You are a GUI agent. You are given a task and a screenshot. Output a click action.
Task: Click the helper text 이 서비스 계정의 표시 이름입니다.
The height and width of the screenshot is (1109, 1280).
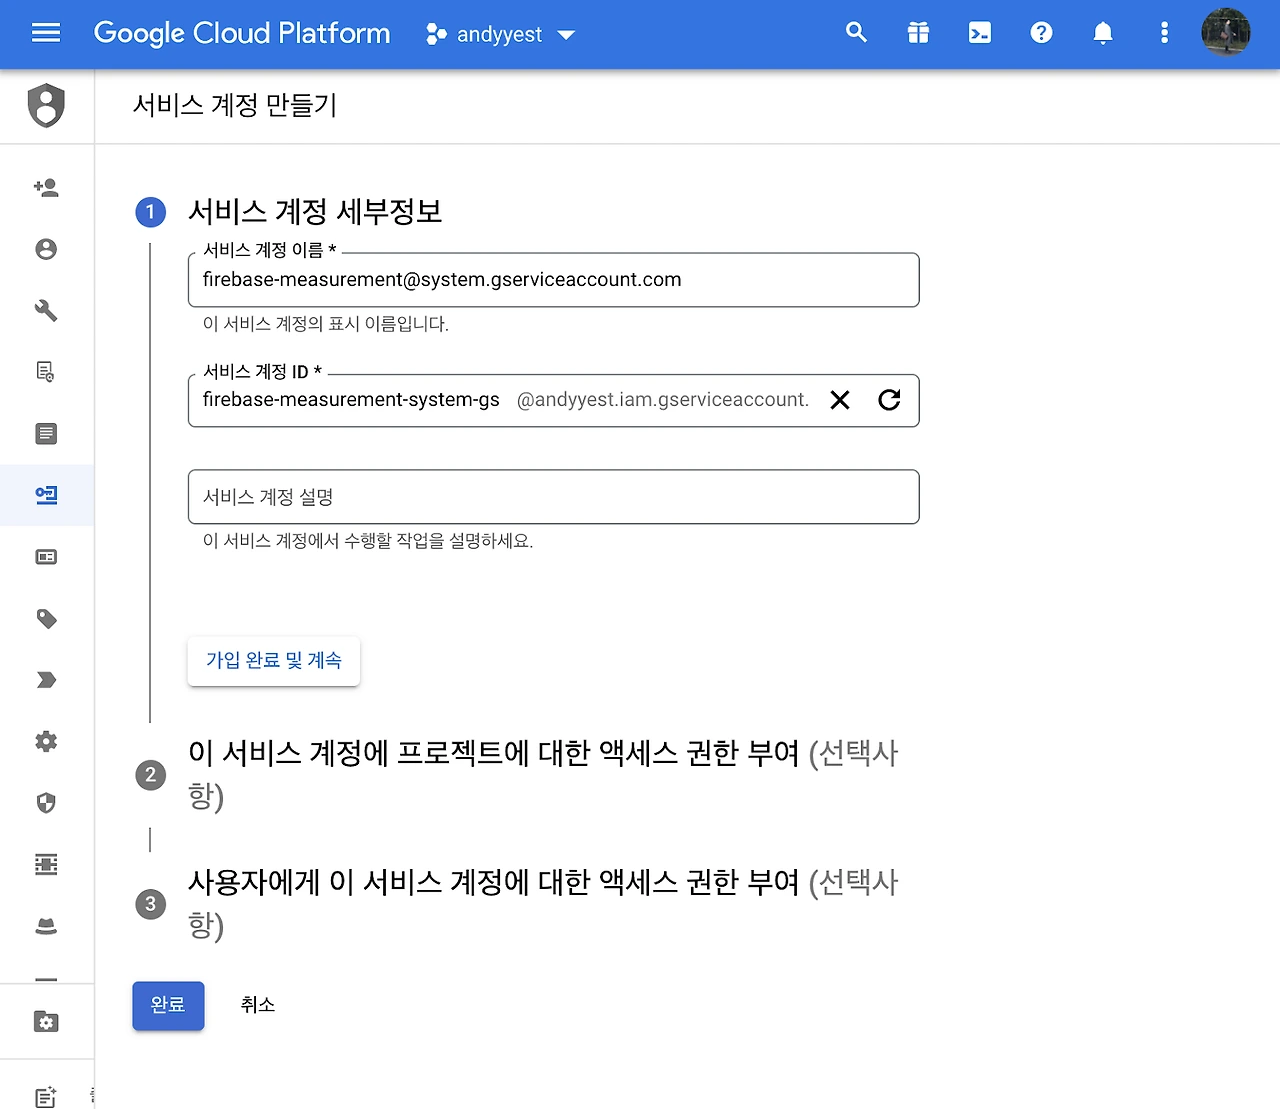click(326, 324)
